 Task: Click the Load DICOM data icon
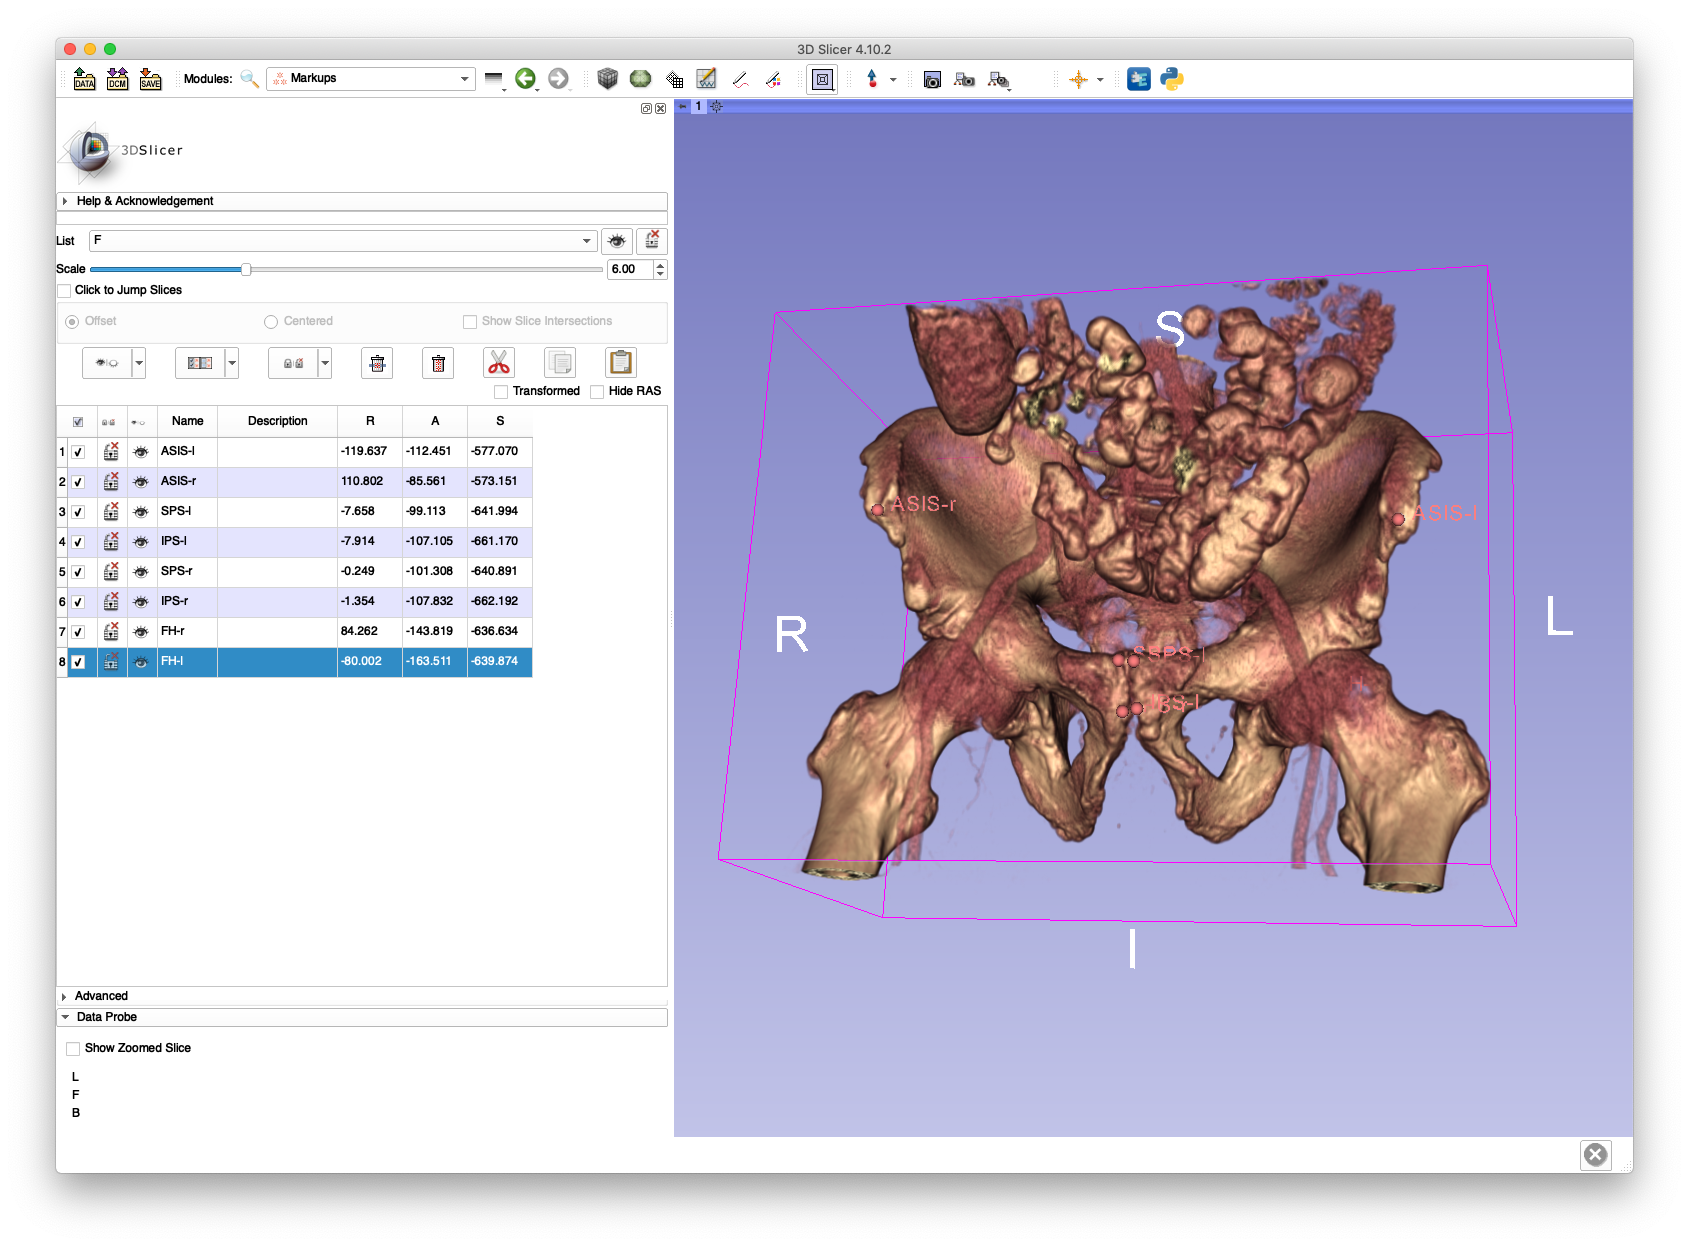tap(118, 79)
